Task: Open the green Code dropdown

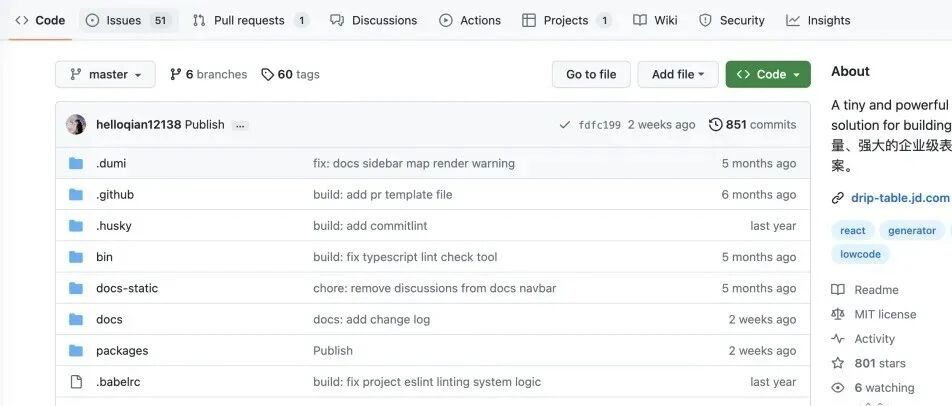Action: point(768,74)
